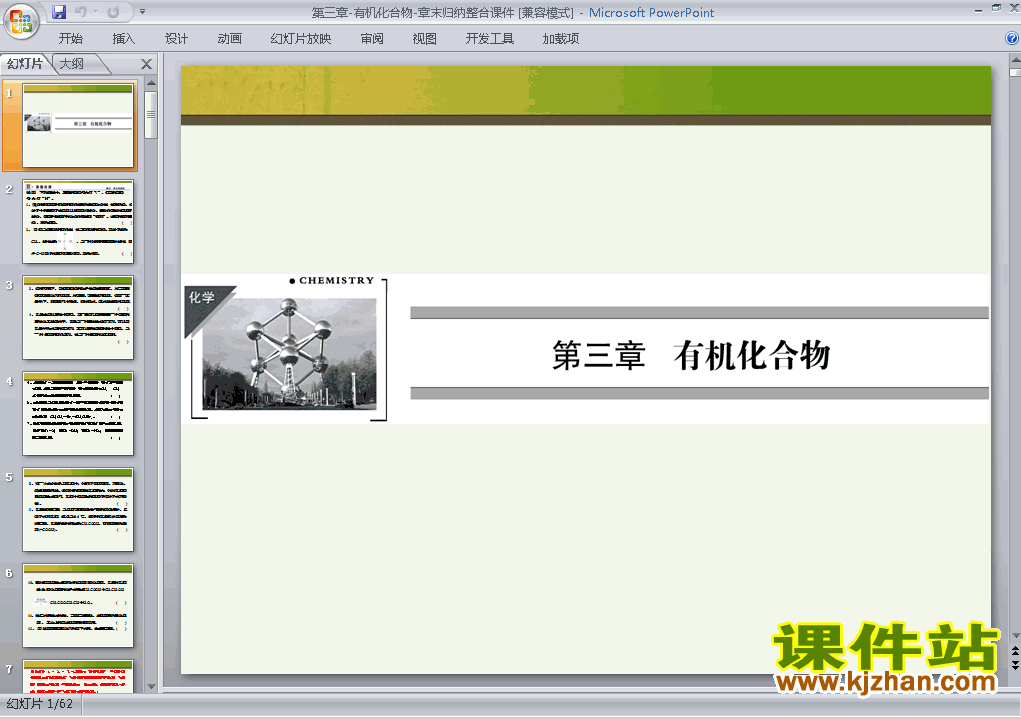
Task: Click thumbnail pane scroll up arrow
Action: 151,83
